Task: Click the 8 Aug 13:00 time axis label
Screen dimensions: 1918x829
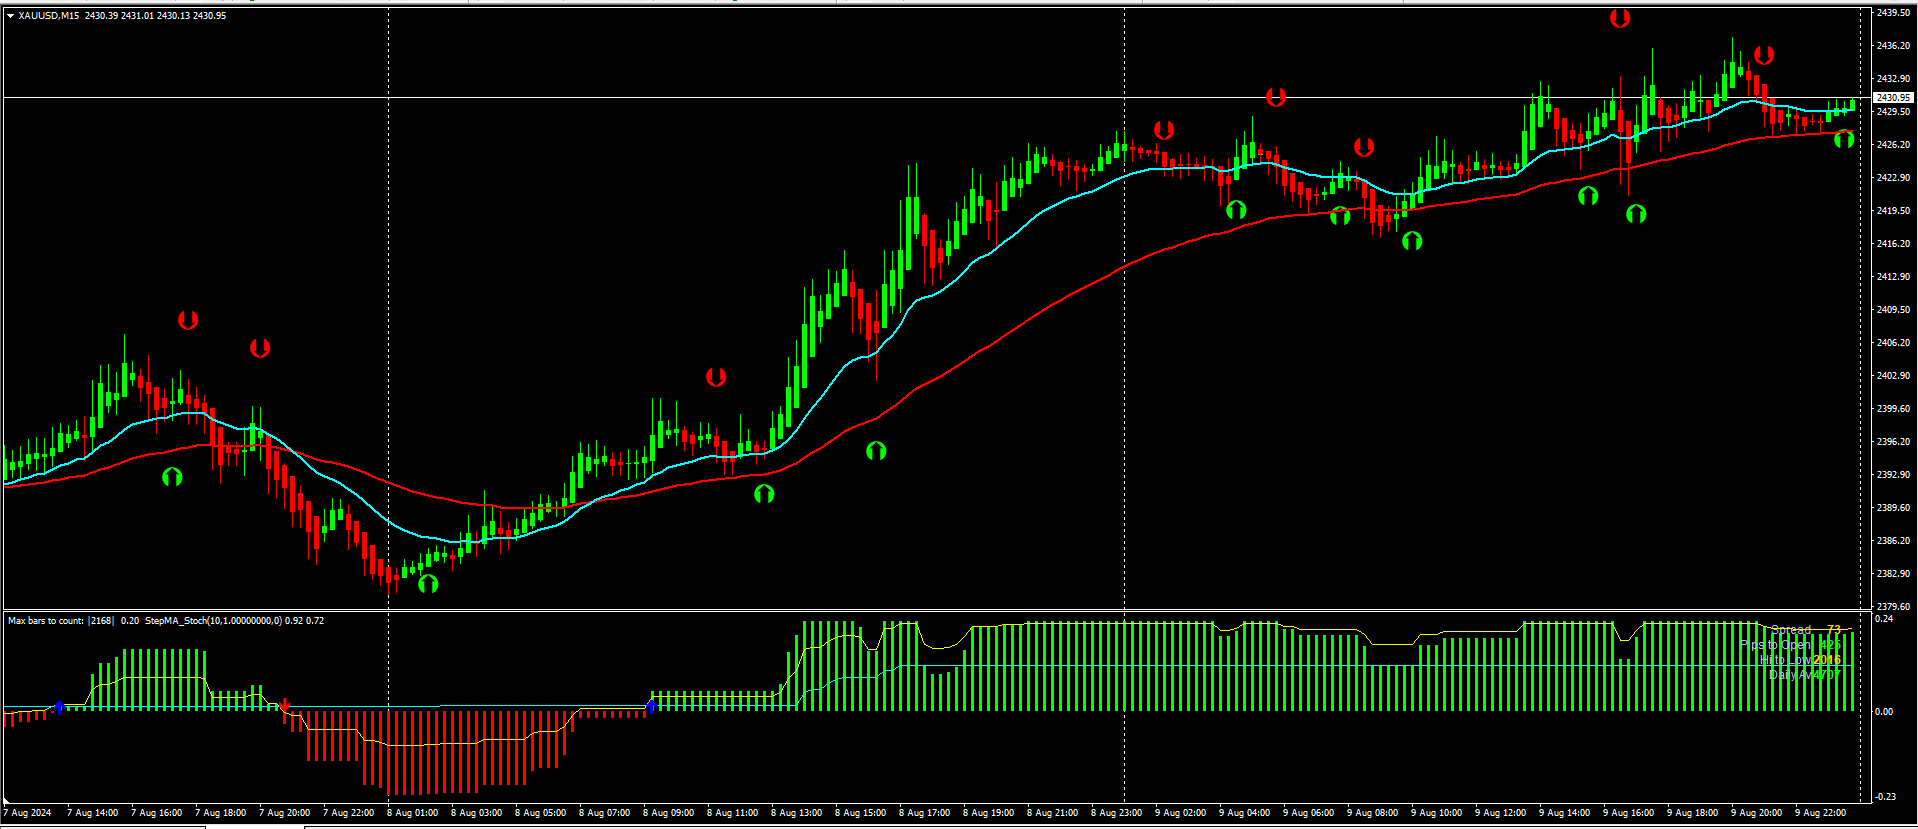Action: (797, 813)
